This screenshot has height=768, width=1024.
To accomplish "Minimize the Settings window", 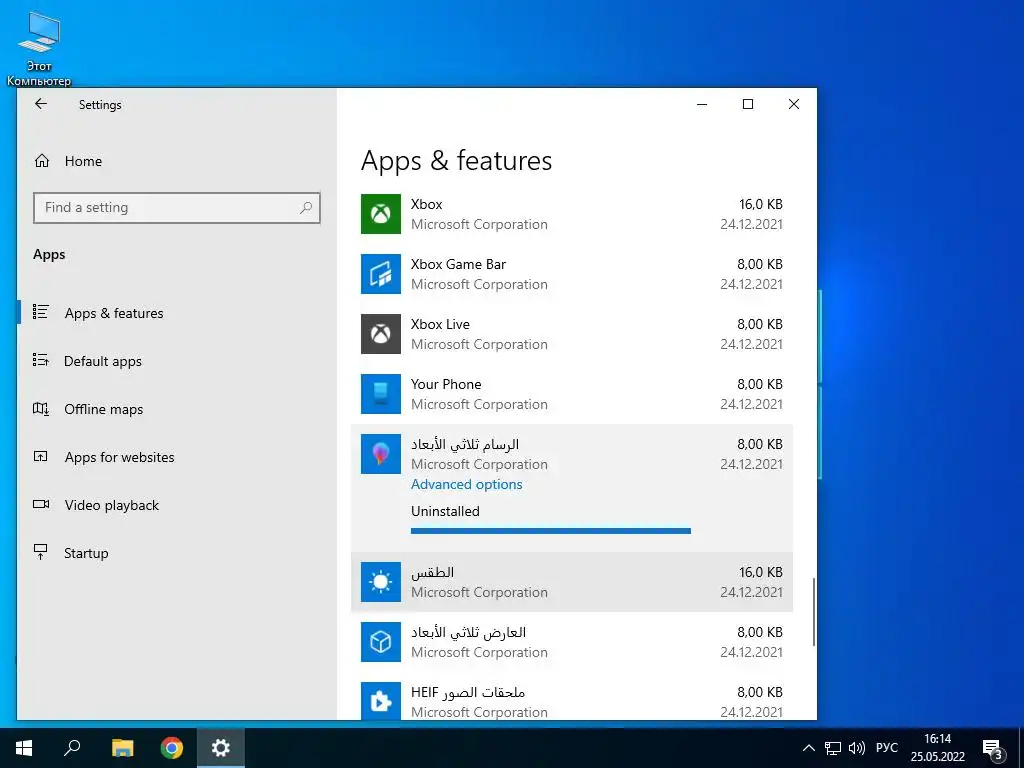I will (702, 104).
